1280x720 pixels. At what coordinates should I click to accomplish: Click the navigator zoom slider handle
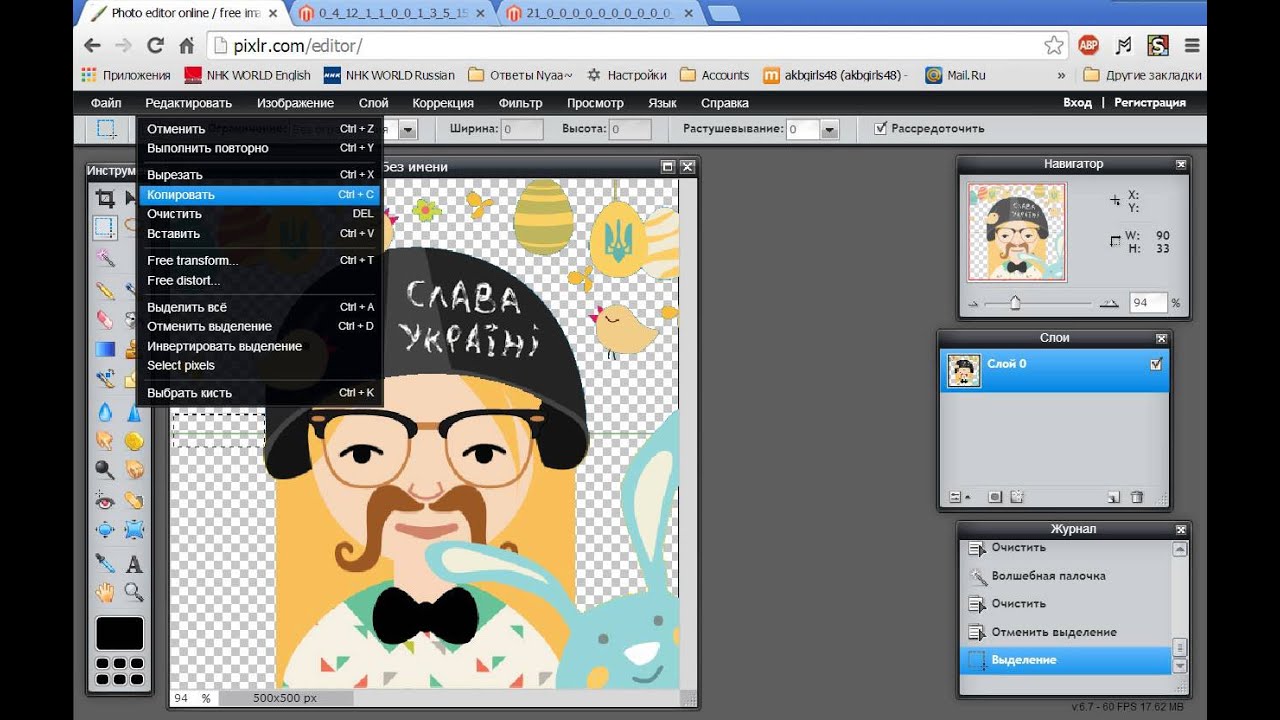[1015, 302]
